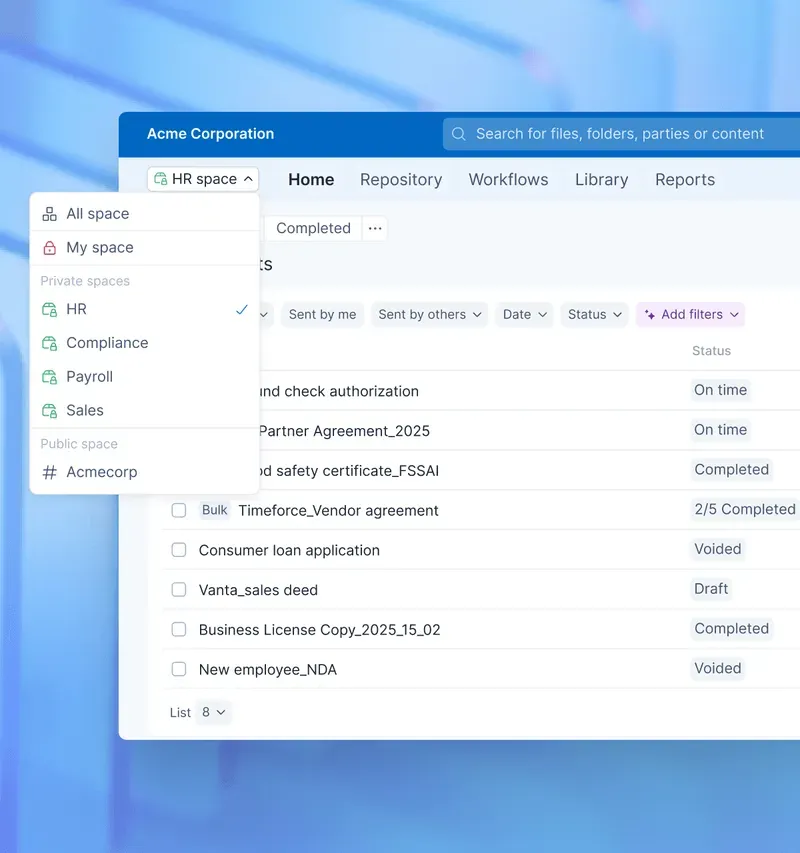
Task: Click the search magnifier icon
Action: click(x=459, y=133)
